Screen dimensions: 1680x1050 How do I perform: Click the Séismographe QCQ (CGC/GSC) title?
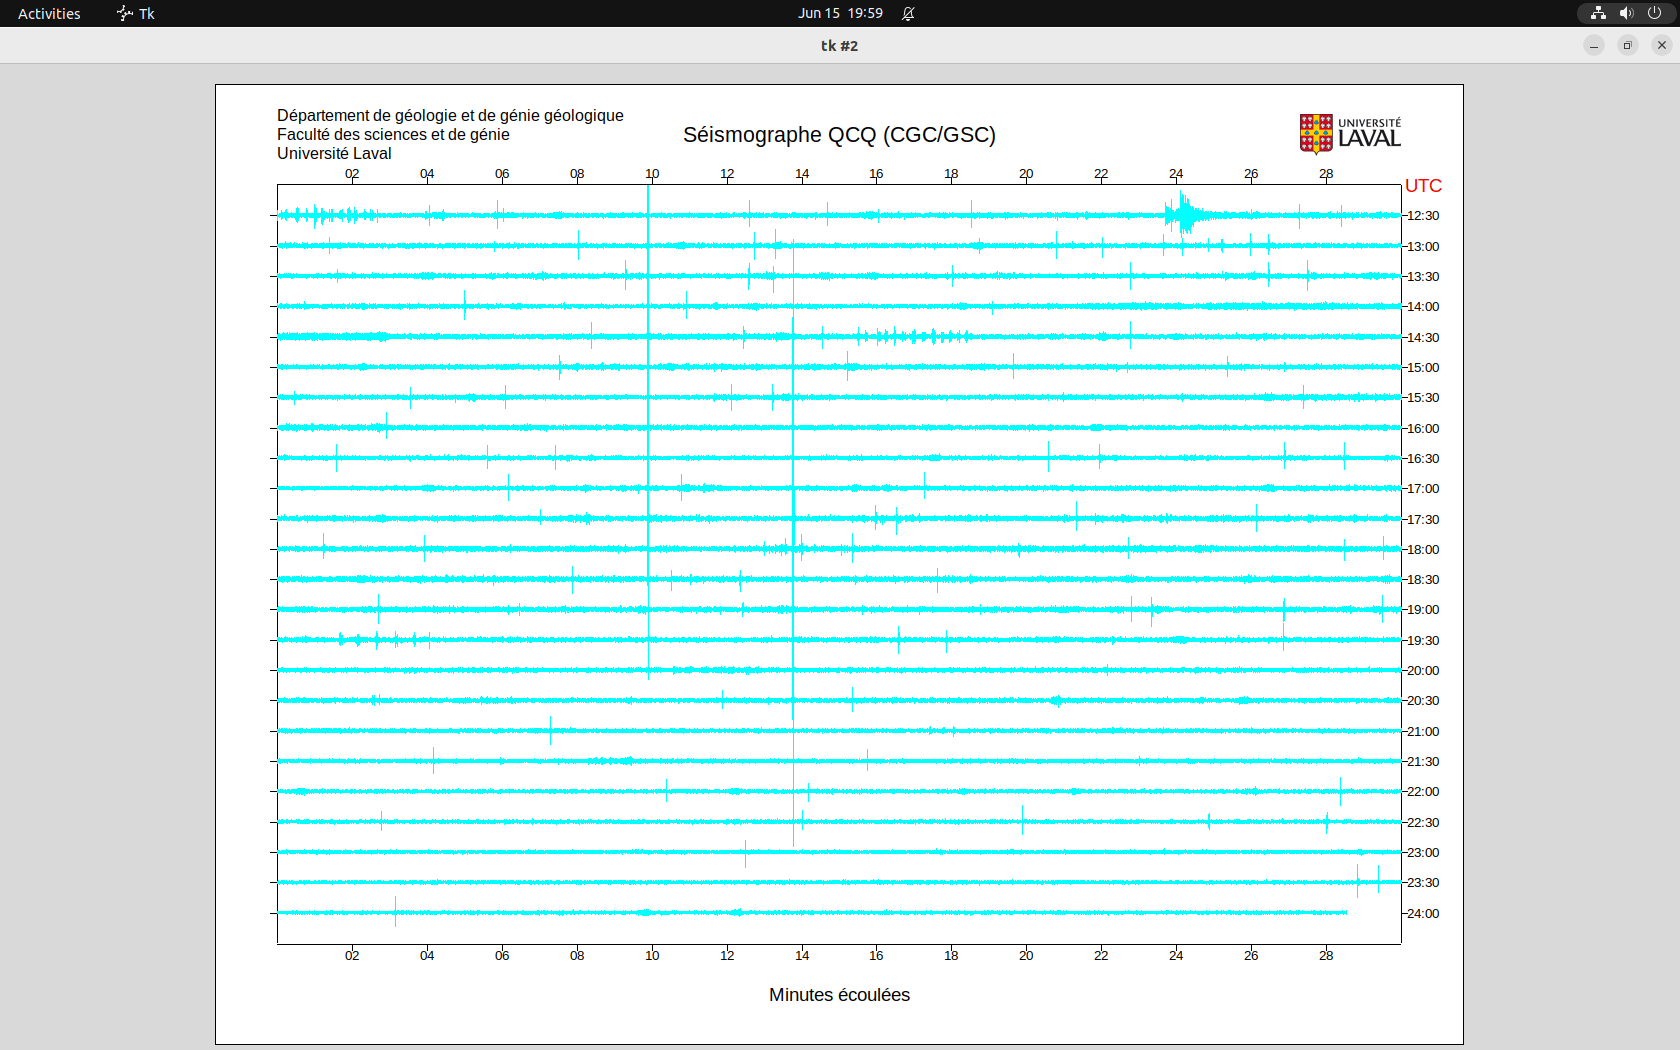pyautogui.click(x=839, y=135)
